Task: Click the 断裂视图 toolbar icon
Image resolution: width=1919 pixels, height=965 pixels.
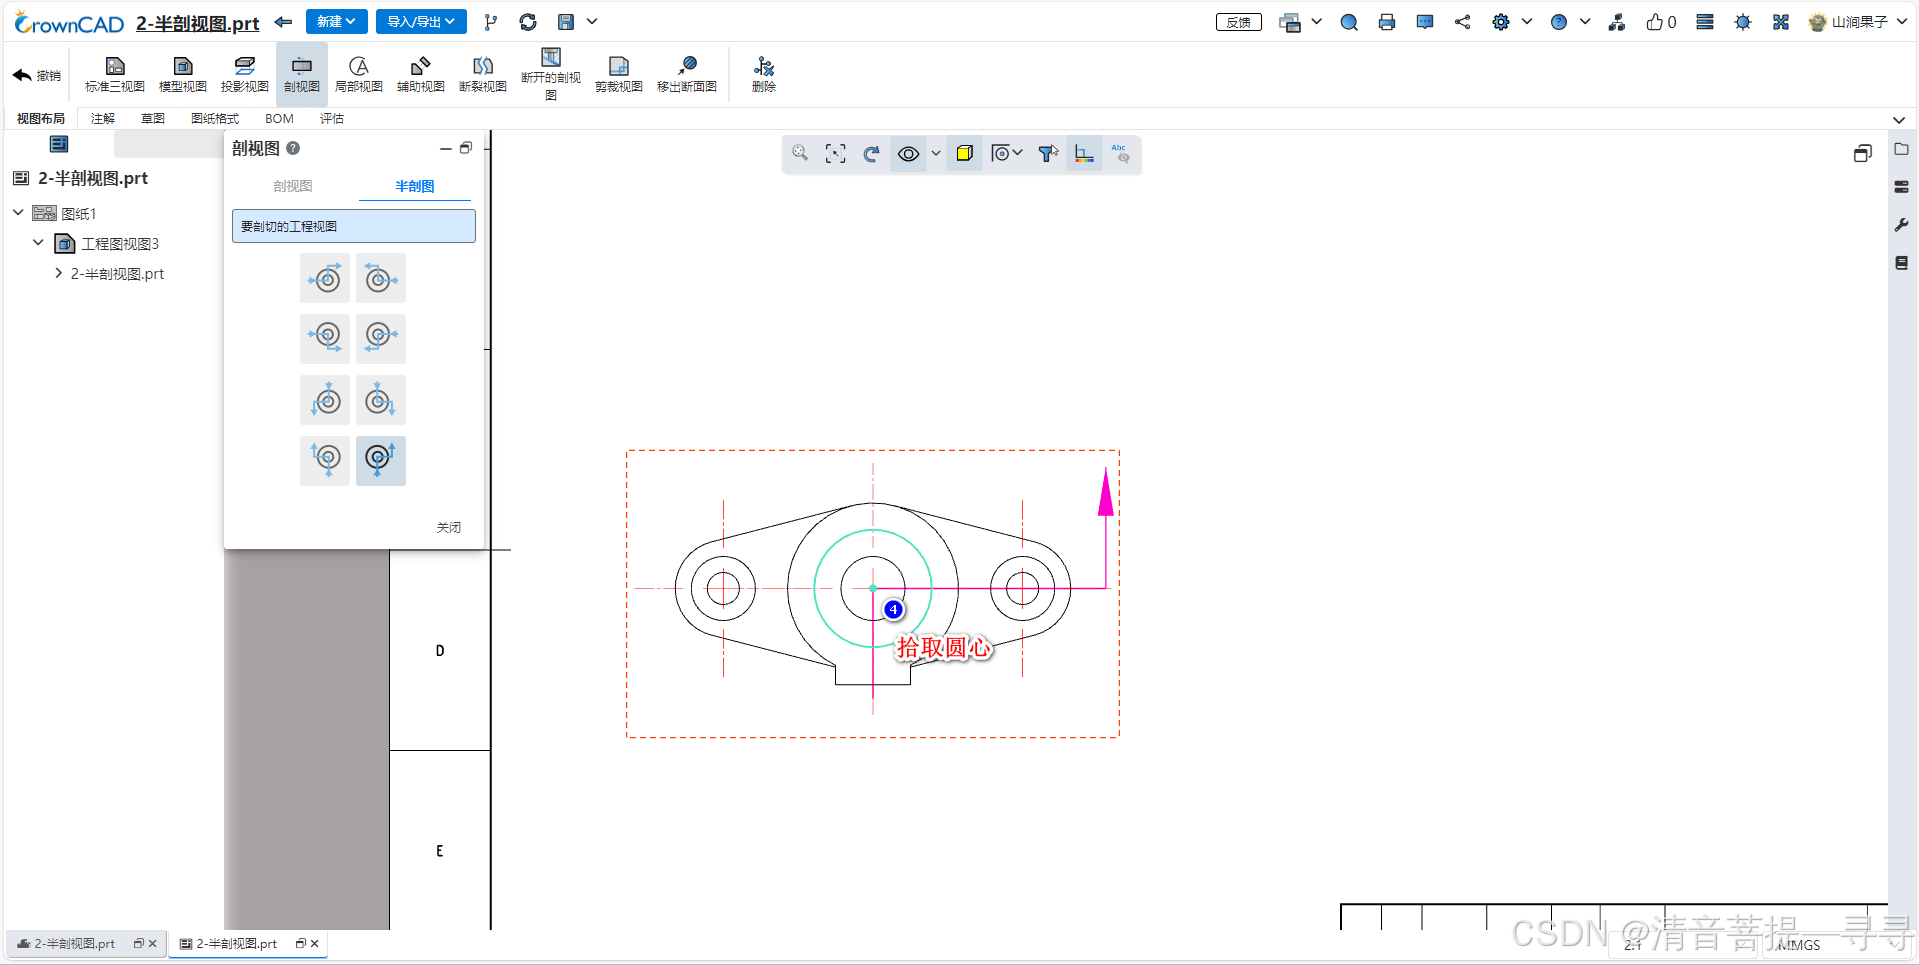Action: tap(483, 75)
